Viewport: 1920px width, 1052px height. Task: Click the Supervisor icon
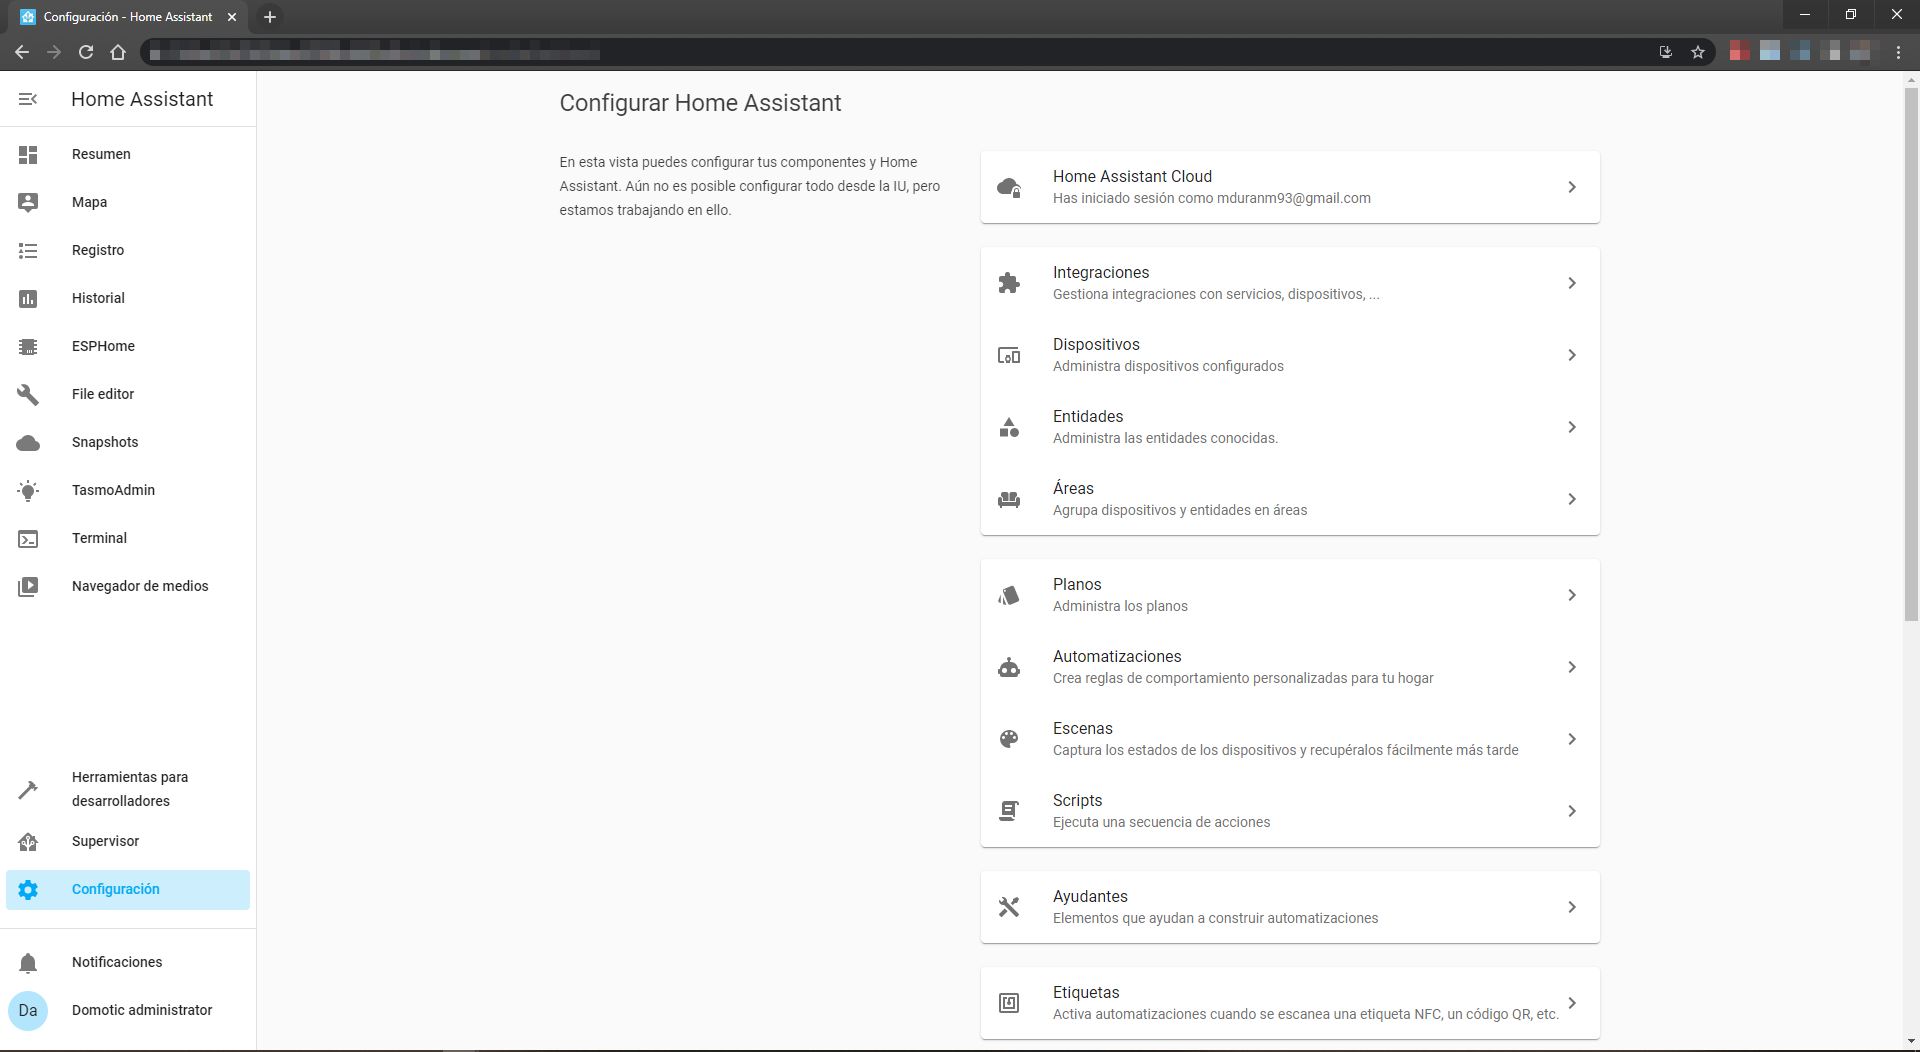click(x=28, y=842)
